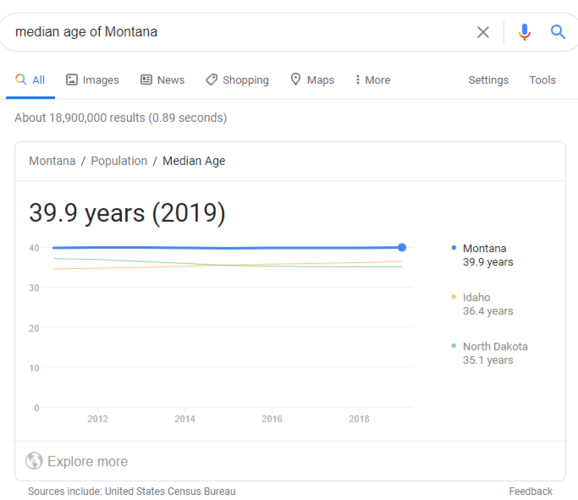Open the Population breadcrumb link
Viewport: 578px width, 500px height.
[119, 161]
